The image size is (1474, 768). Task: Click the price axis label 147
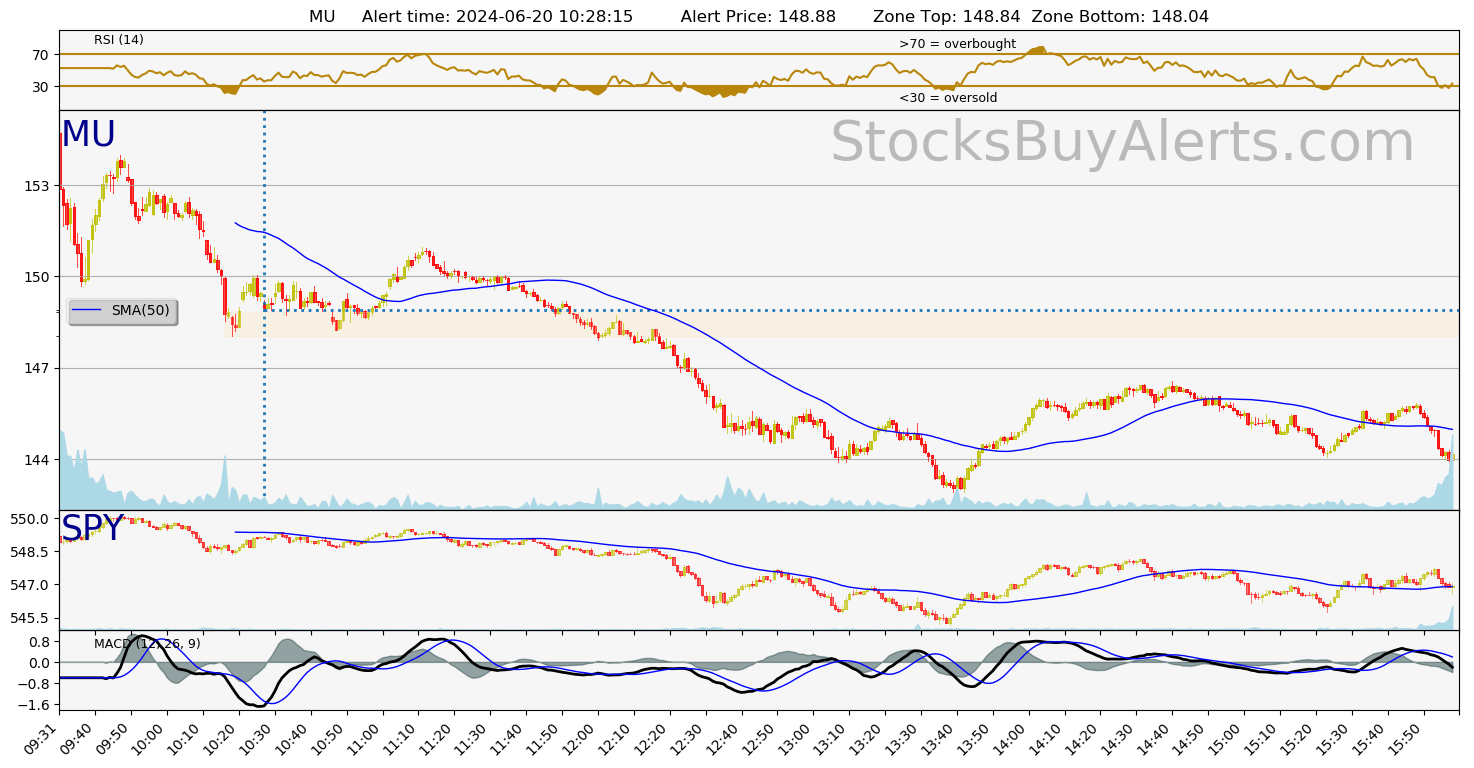click(36, 369)
